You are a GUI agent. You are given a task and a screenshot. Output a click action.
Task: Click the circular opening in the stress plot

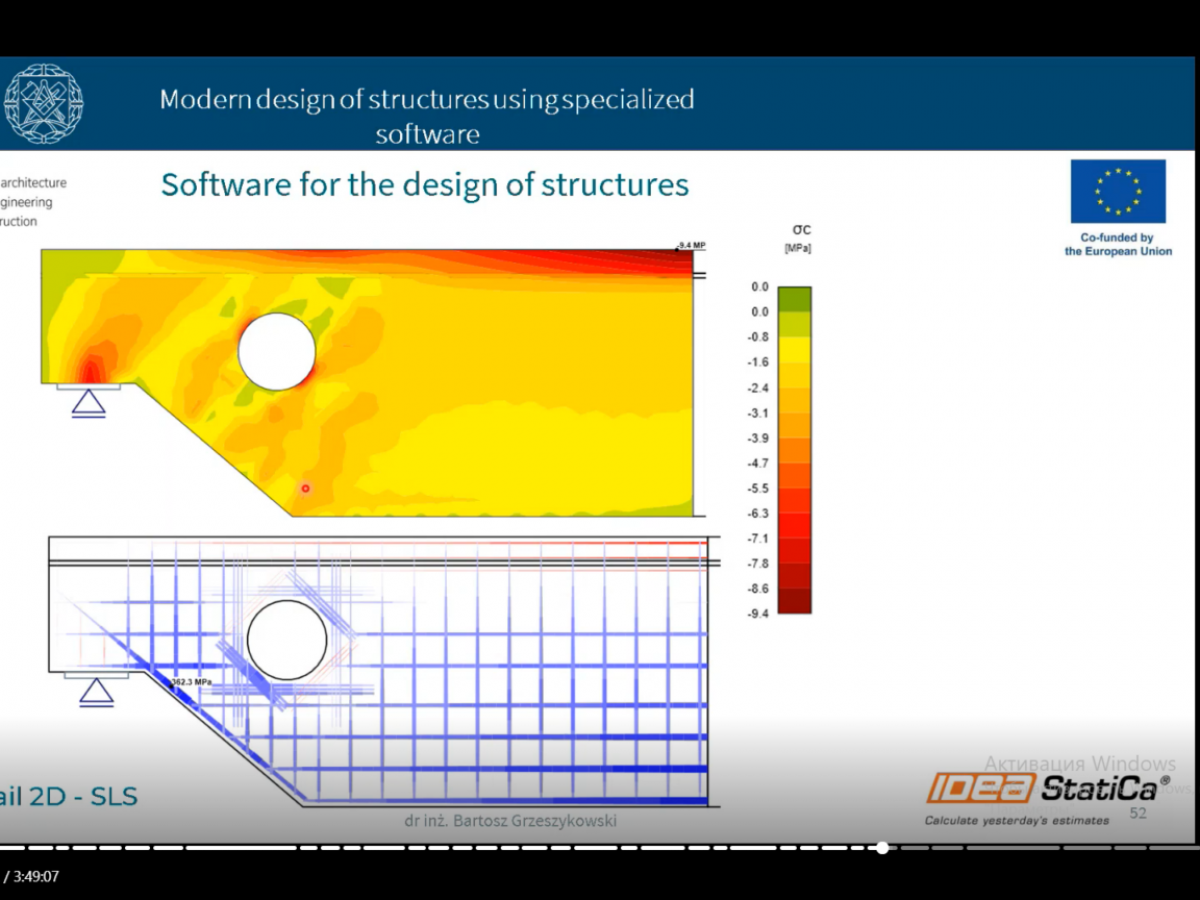click(277, 351)
